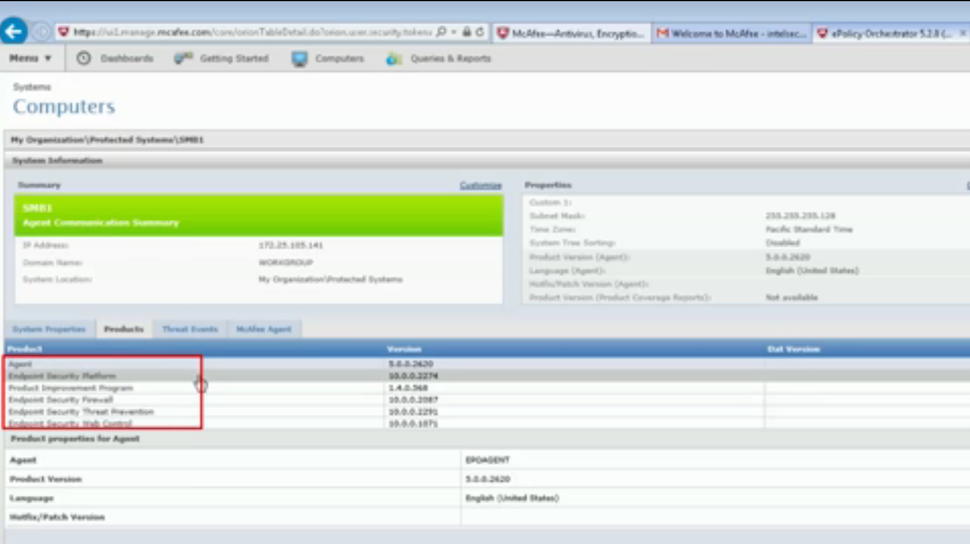Open Computers from navigation bar
The image size is (970, 544).
click(x=339, y=58)
